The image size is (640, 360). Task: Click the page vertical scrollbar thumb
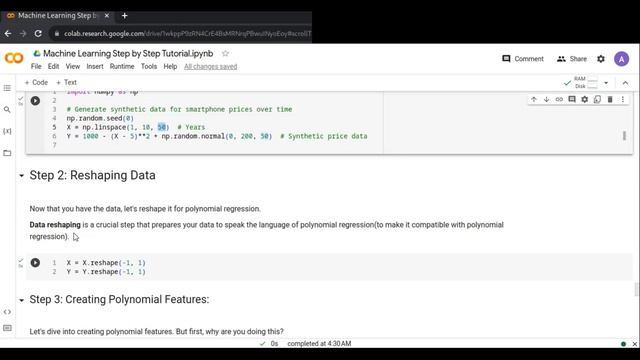pyautogui.click(x=636, y=289)
